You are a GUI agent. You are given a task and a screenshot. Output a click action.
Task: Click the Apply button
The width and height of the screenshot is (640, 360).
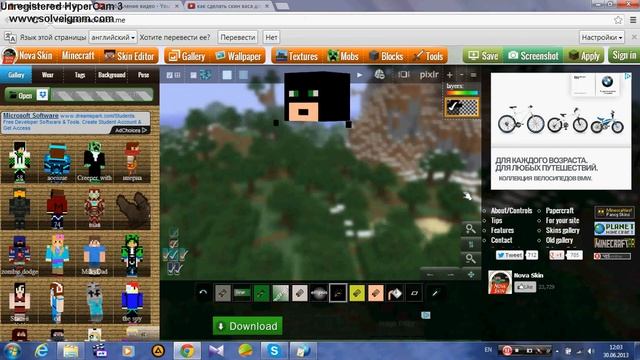pyautogui.click(x=584, y=56)
